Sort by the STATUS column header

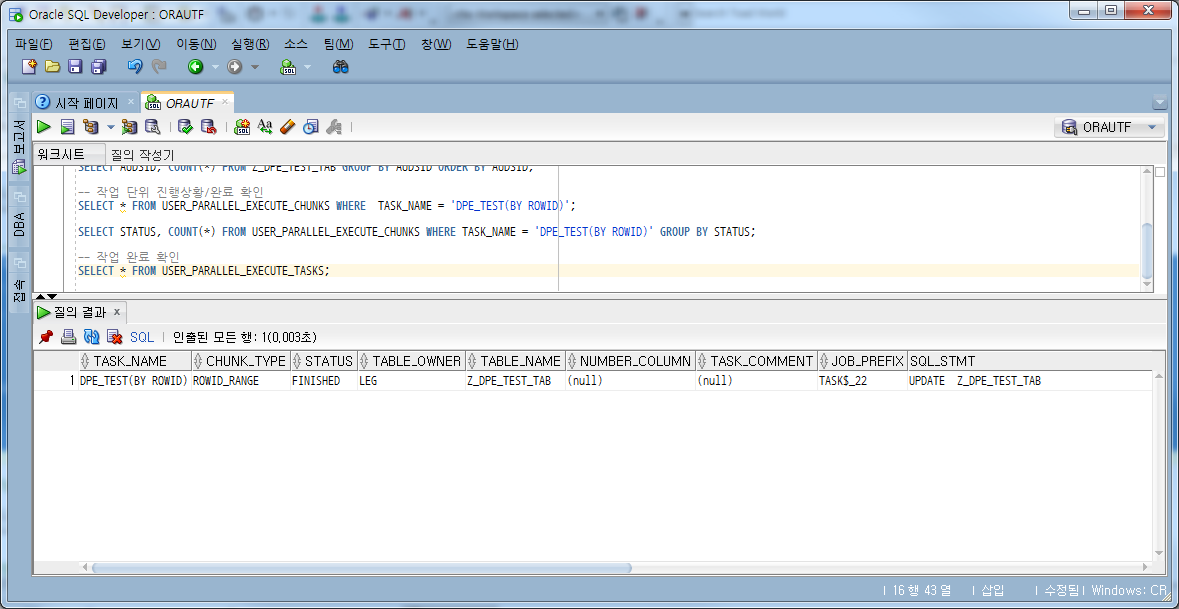click(x=324, y=361)
